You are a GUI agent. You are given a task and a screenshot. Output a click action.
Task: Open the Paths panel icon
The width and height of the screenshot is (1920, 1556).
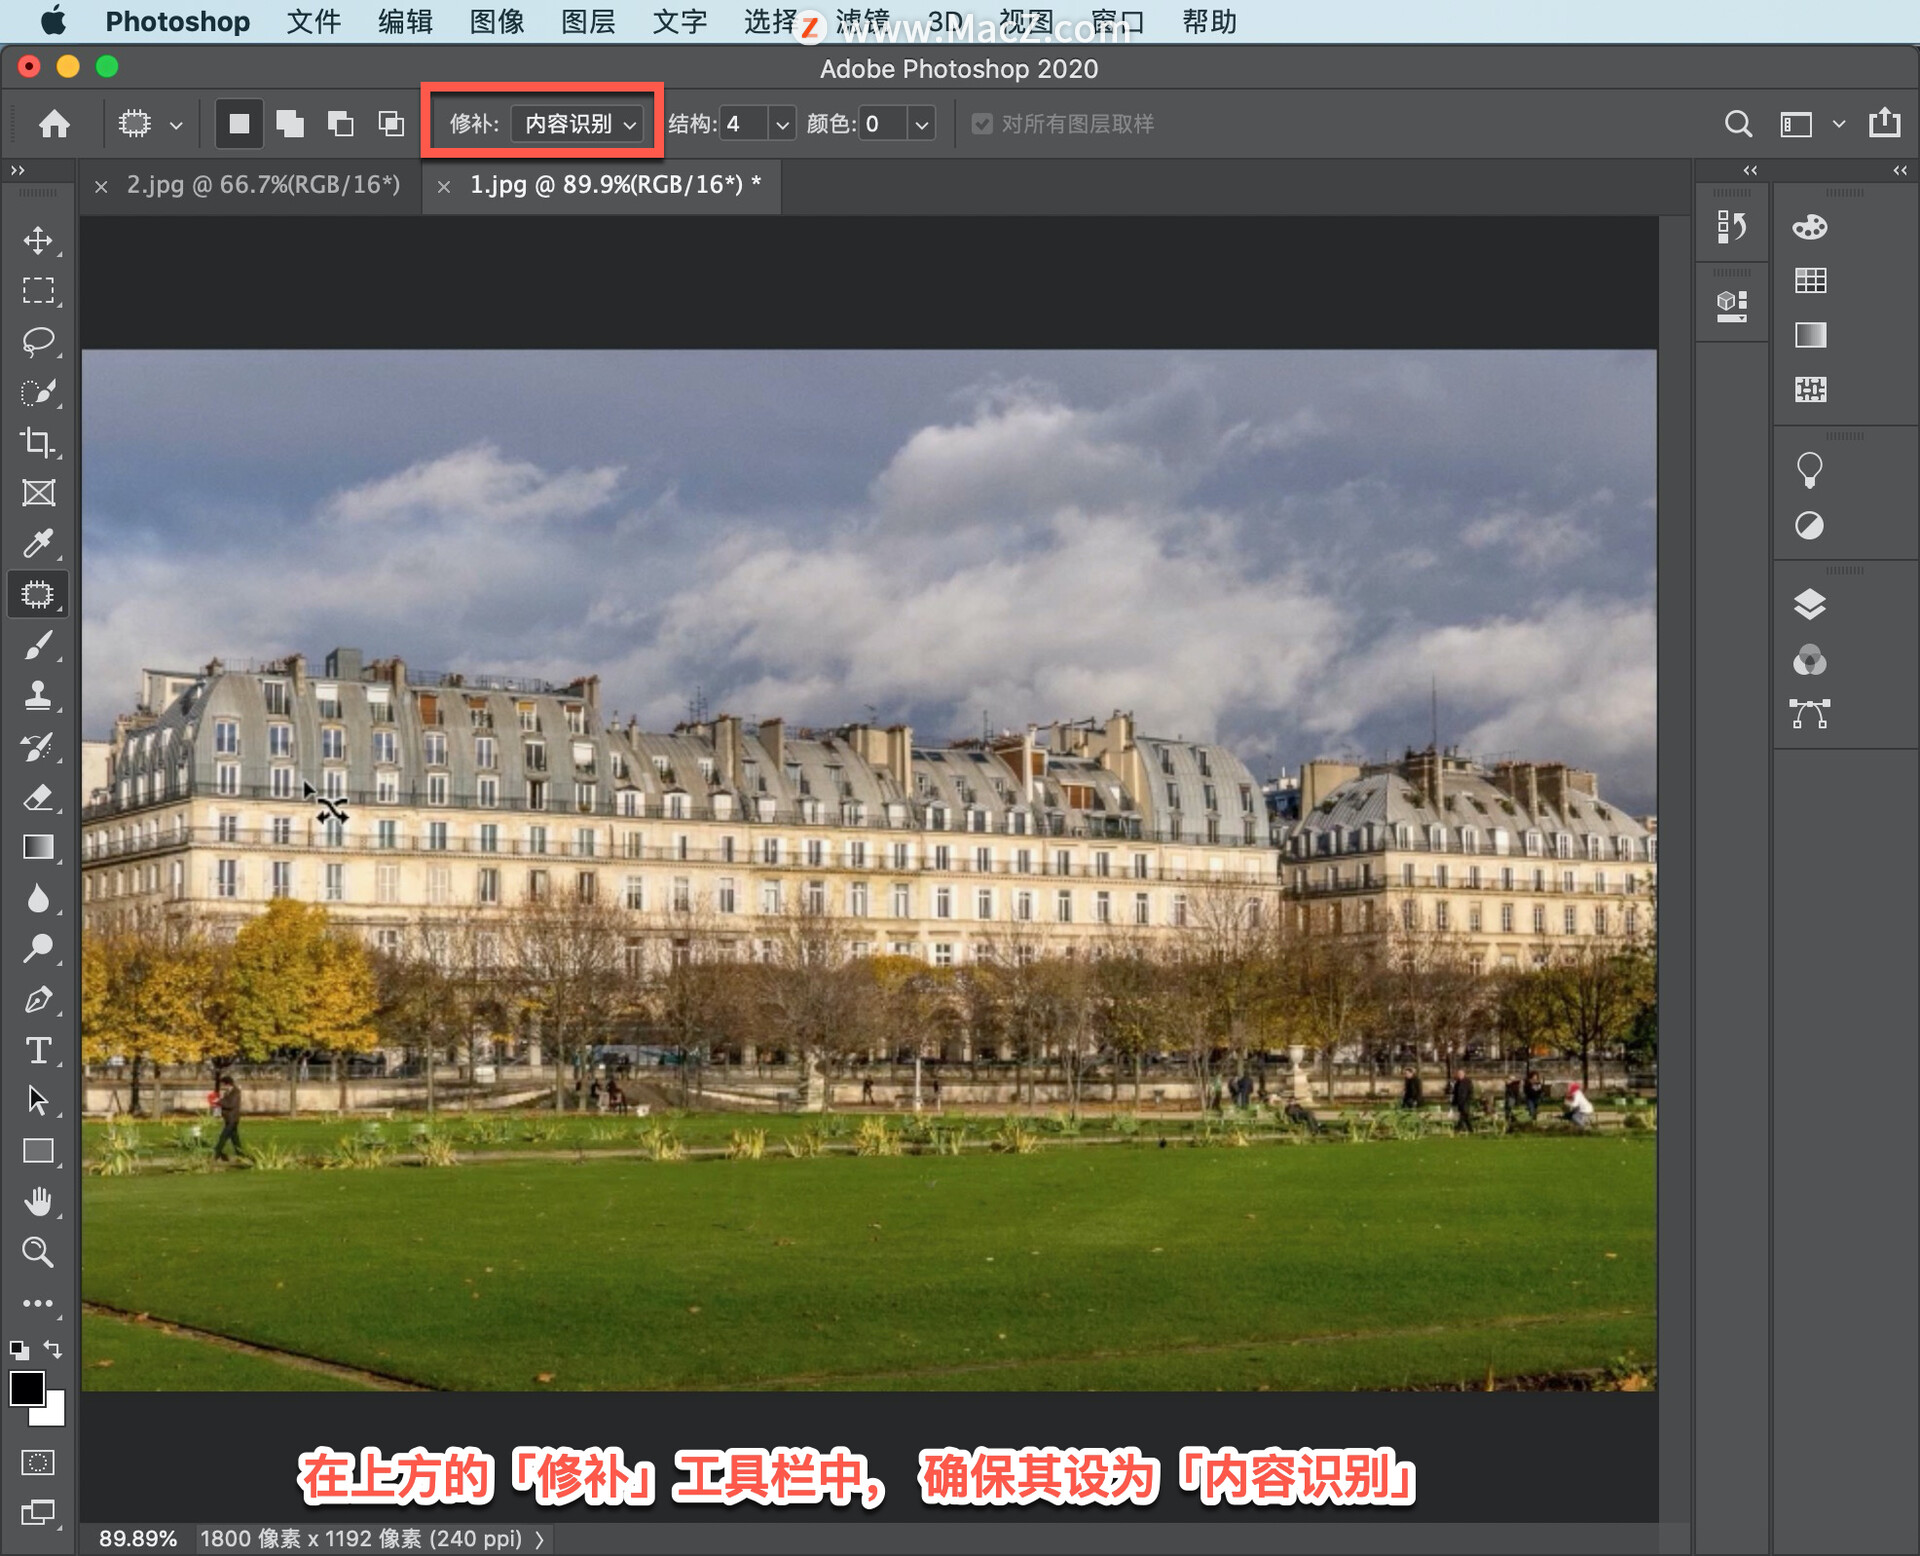click(1810, 714)
